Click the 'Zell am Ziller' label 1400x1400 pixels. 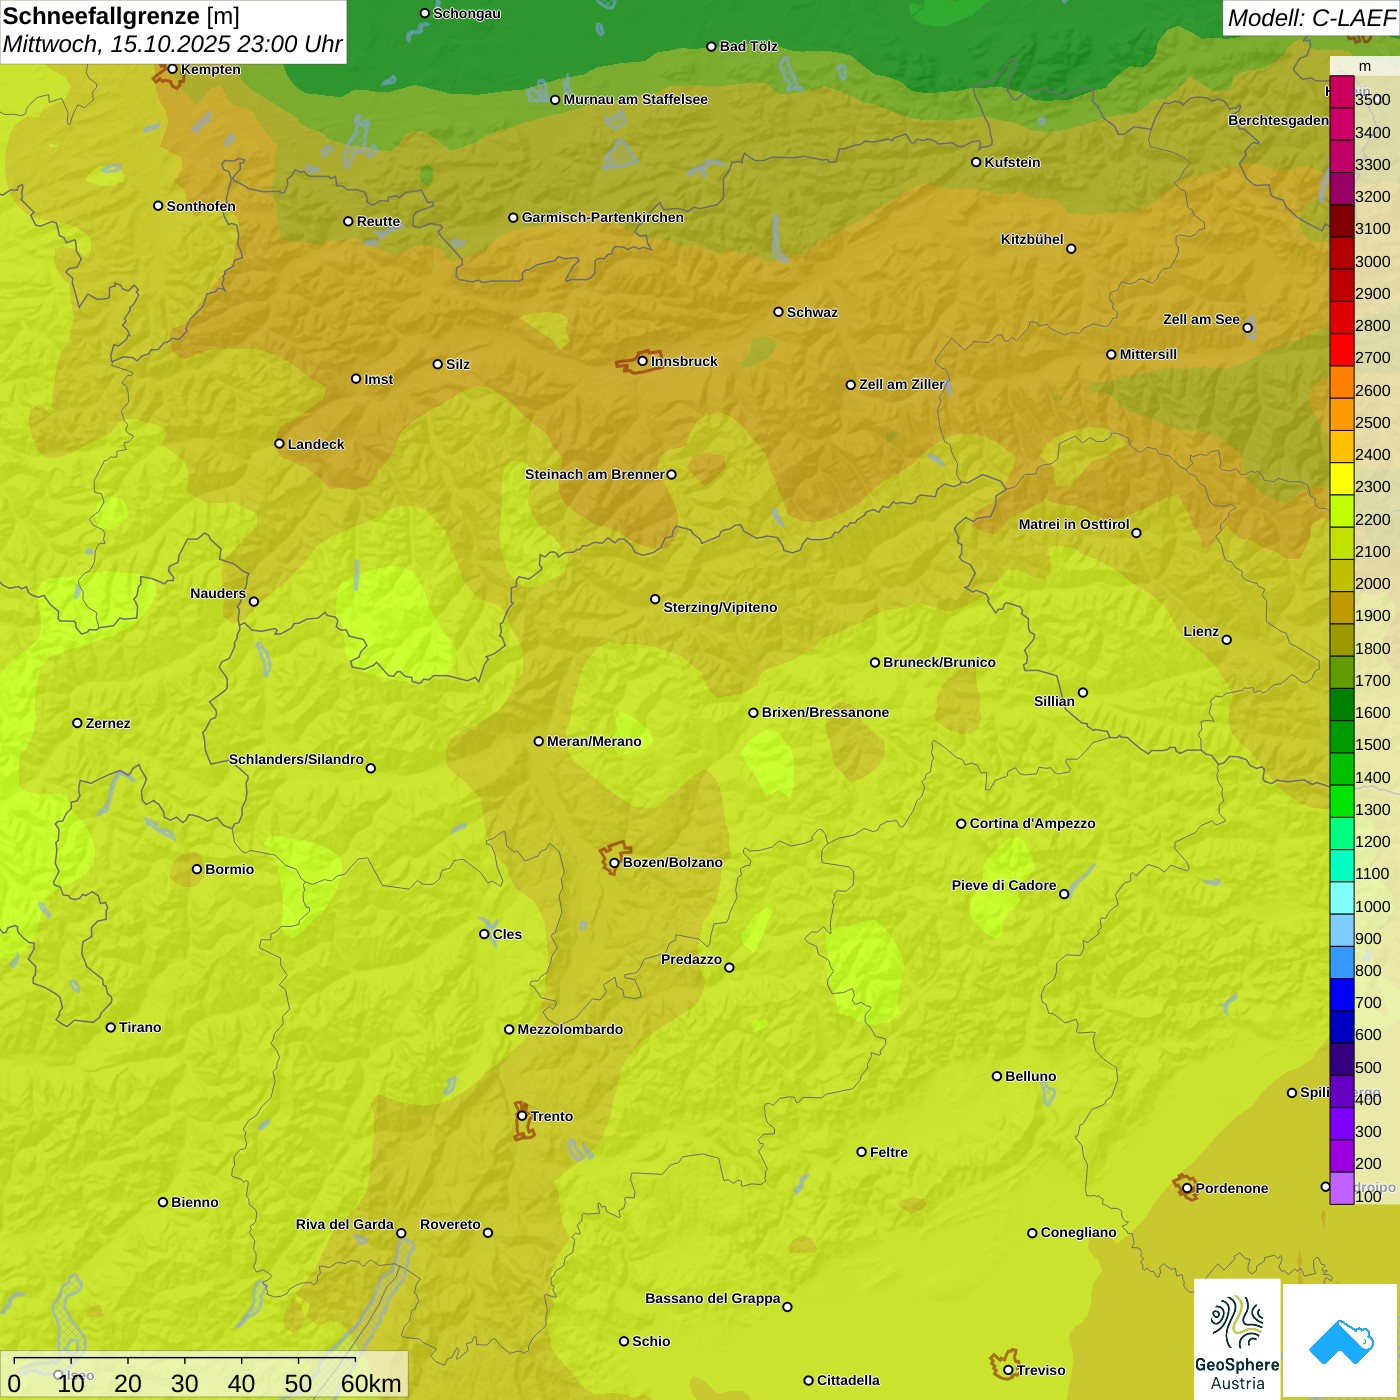click(903, 384)
